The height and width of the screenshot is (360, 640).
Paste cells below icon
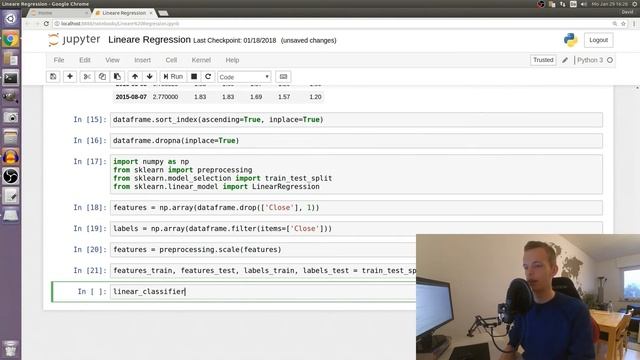117,77
